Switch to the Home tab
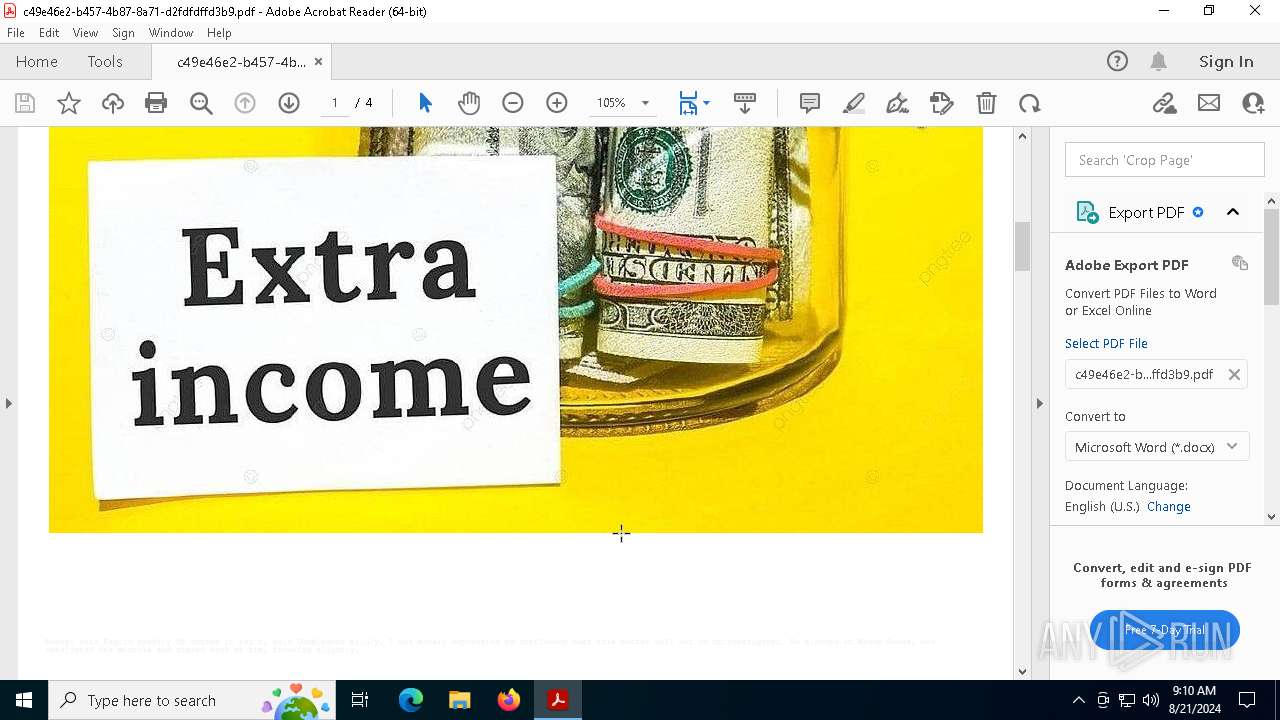The width and height of the screenshot is (1280, 720). click(x=37, y=61)
